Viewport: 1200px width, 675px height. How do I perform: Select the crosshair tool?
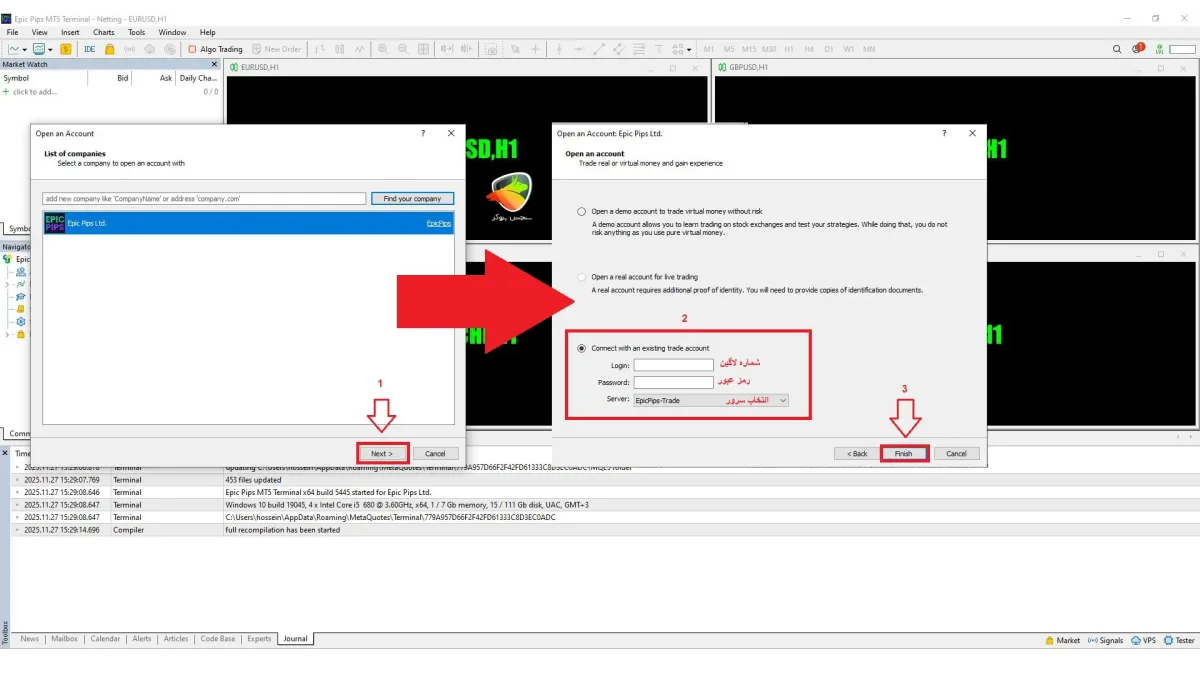point(535,49)
